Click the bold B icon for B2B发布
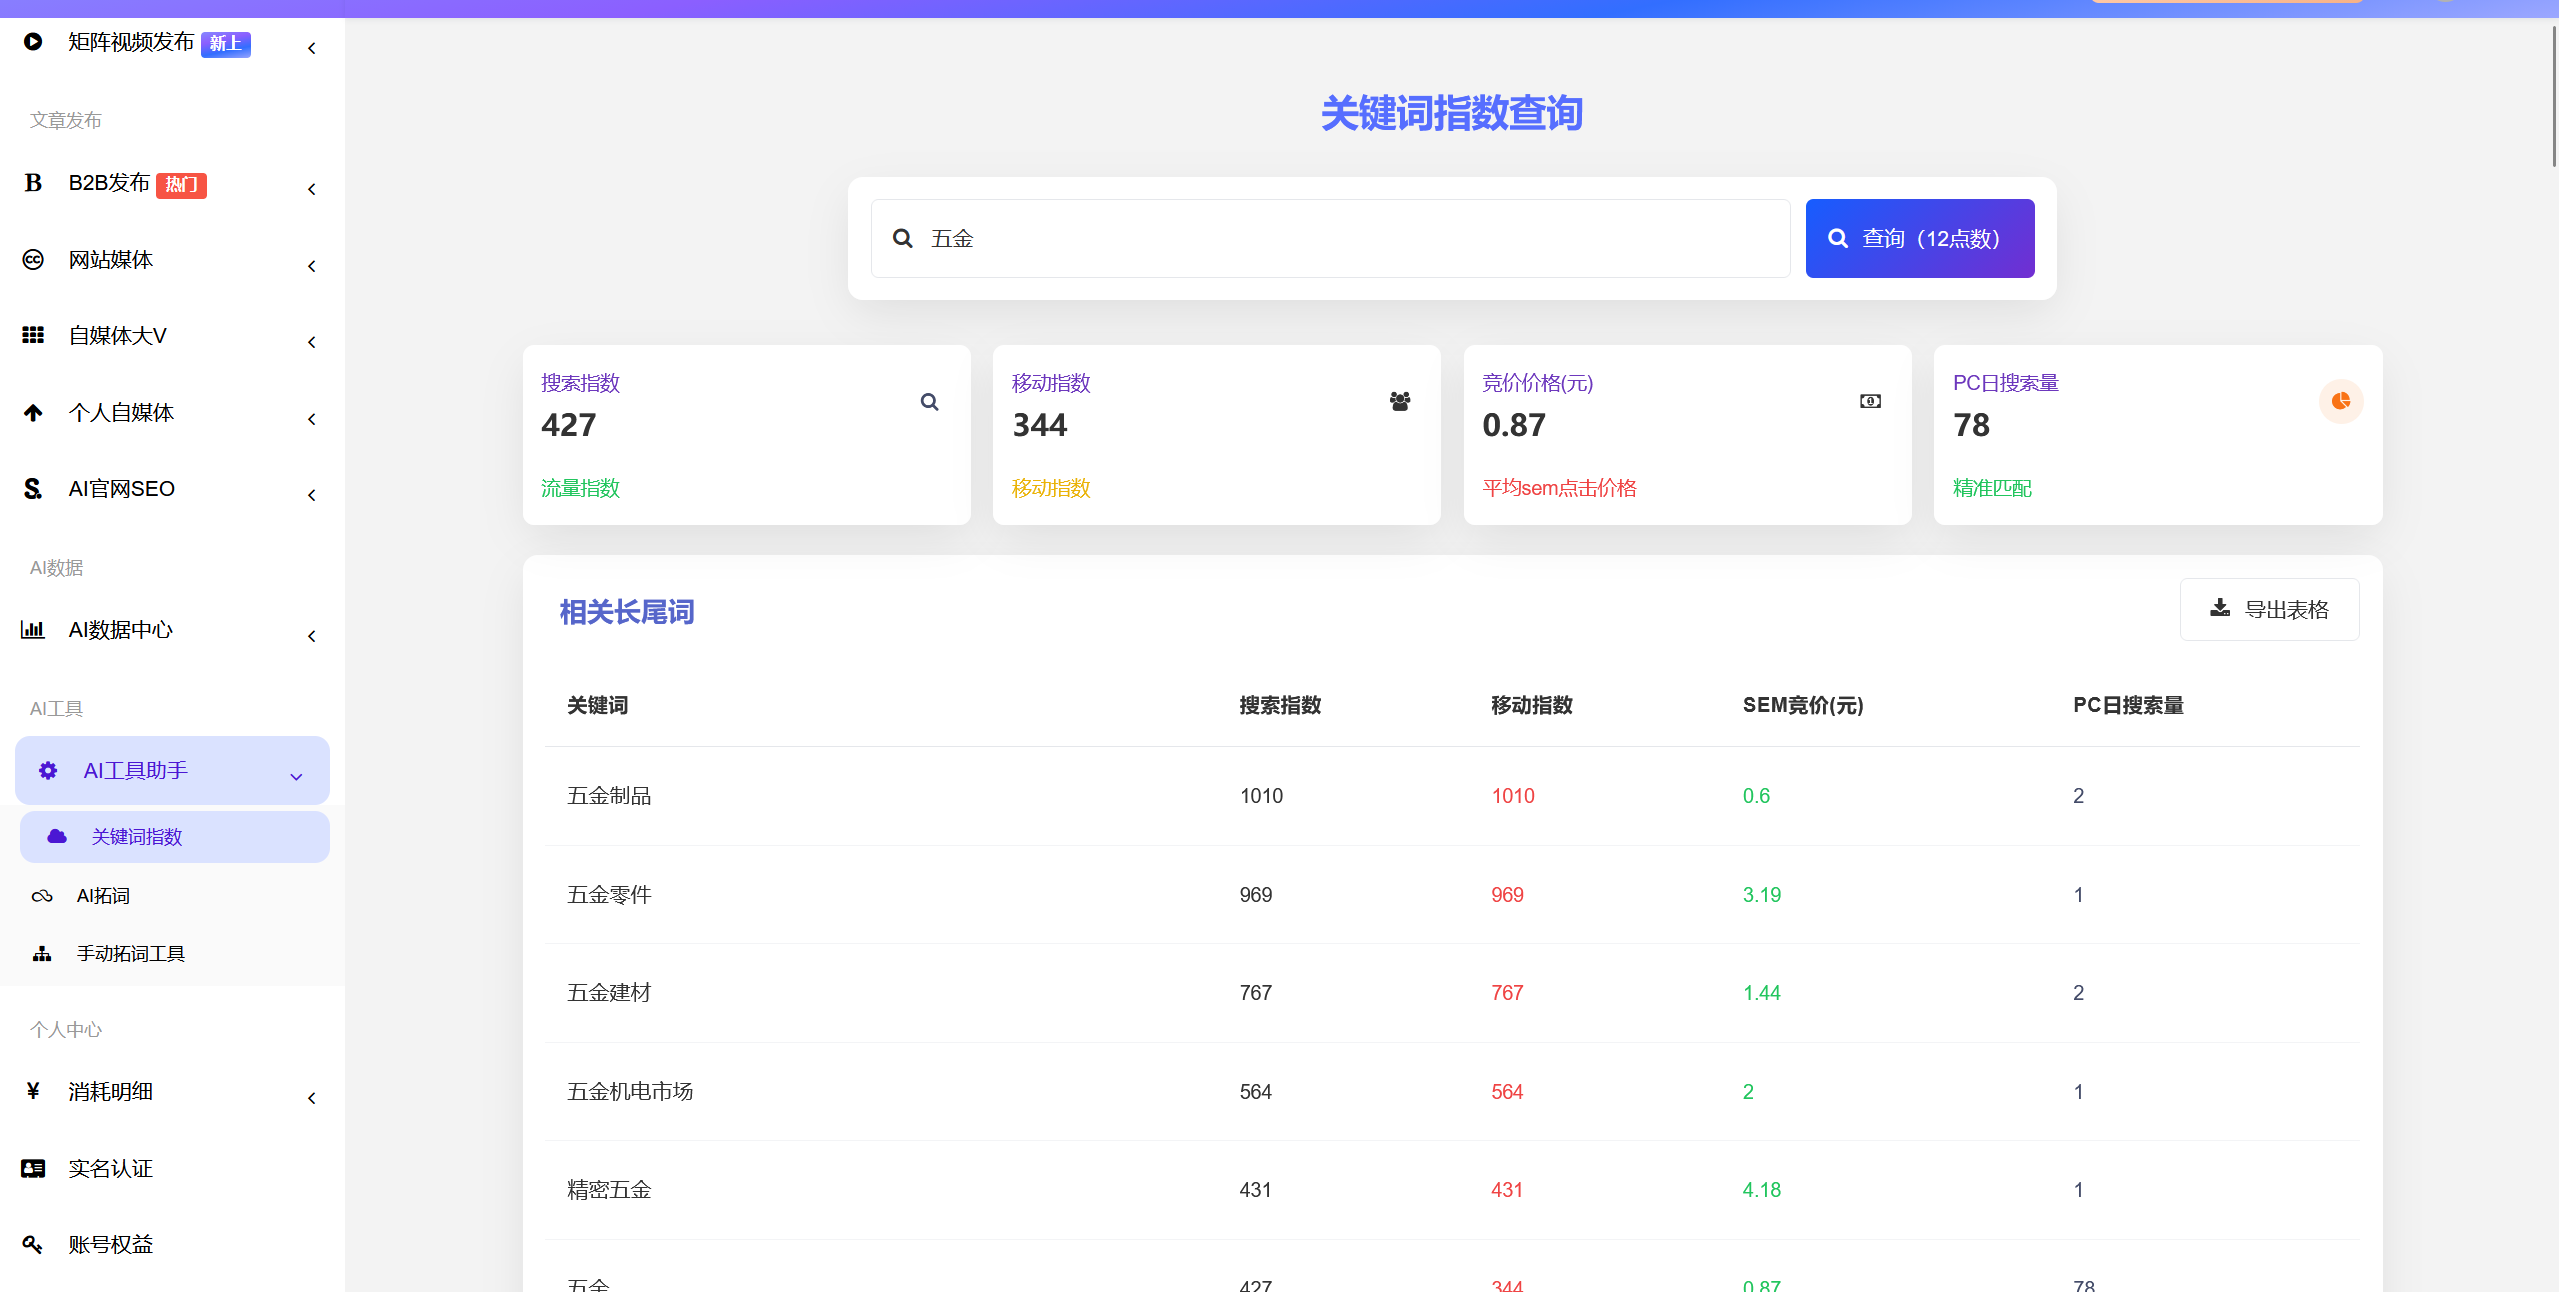 click(x=33, y=183)
